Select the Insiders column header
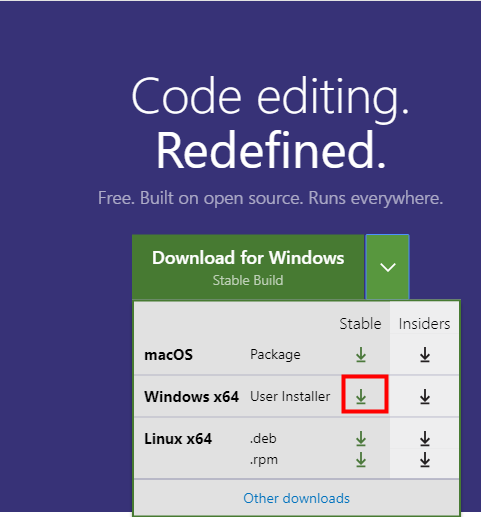Image resolution: width=481 pixels, height=517 pixels. coord(424,324)
